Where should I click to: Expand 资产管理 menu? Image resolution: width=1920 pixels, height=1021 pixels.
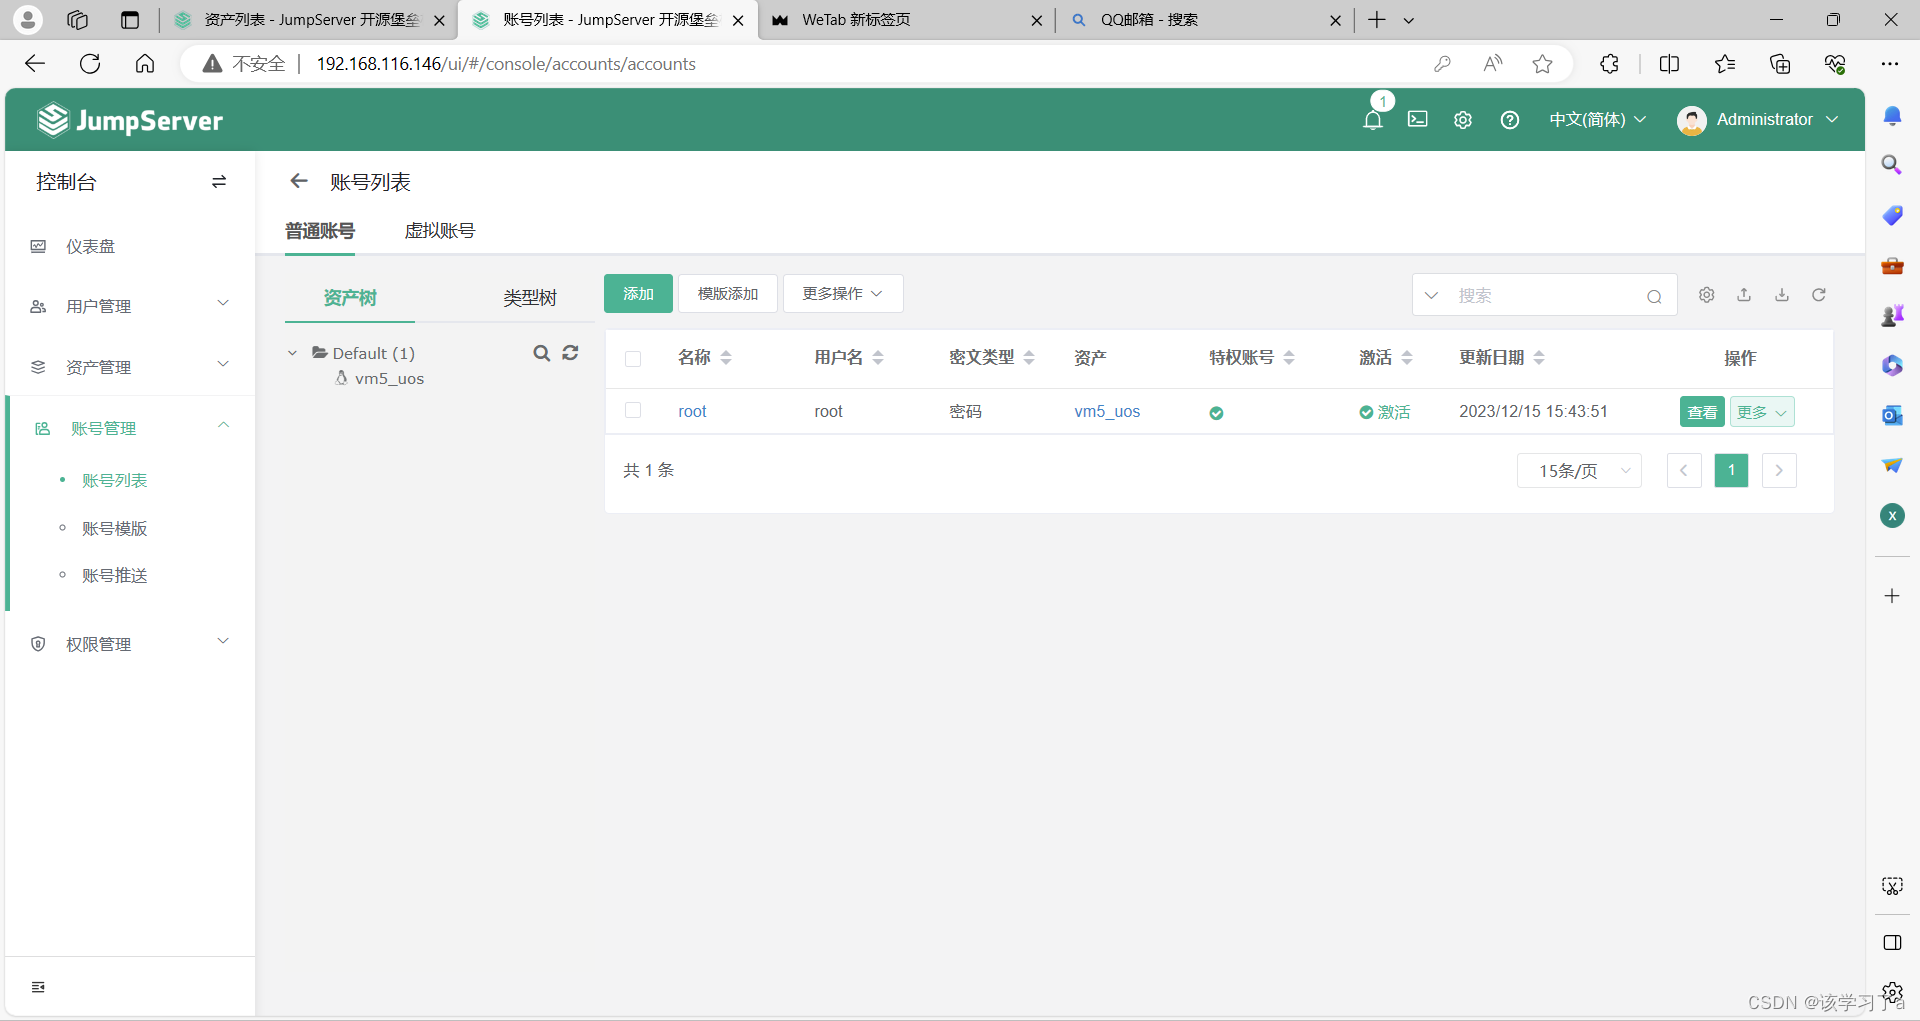130,367
